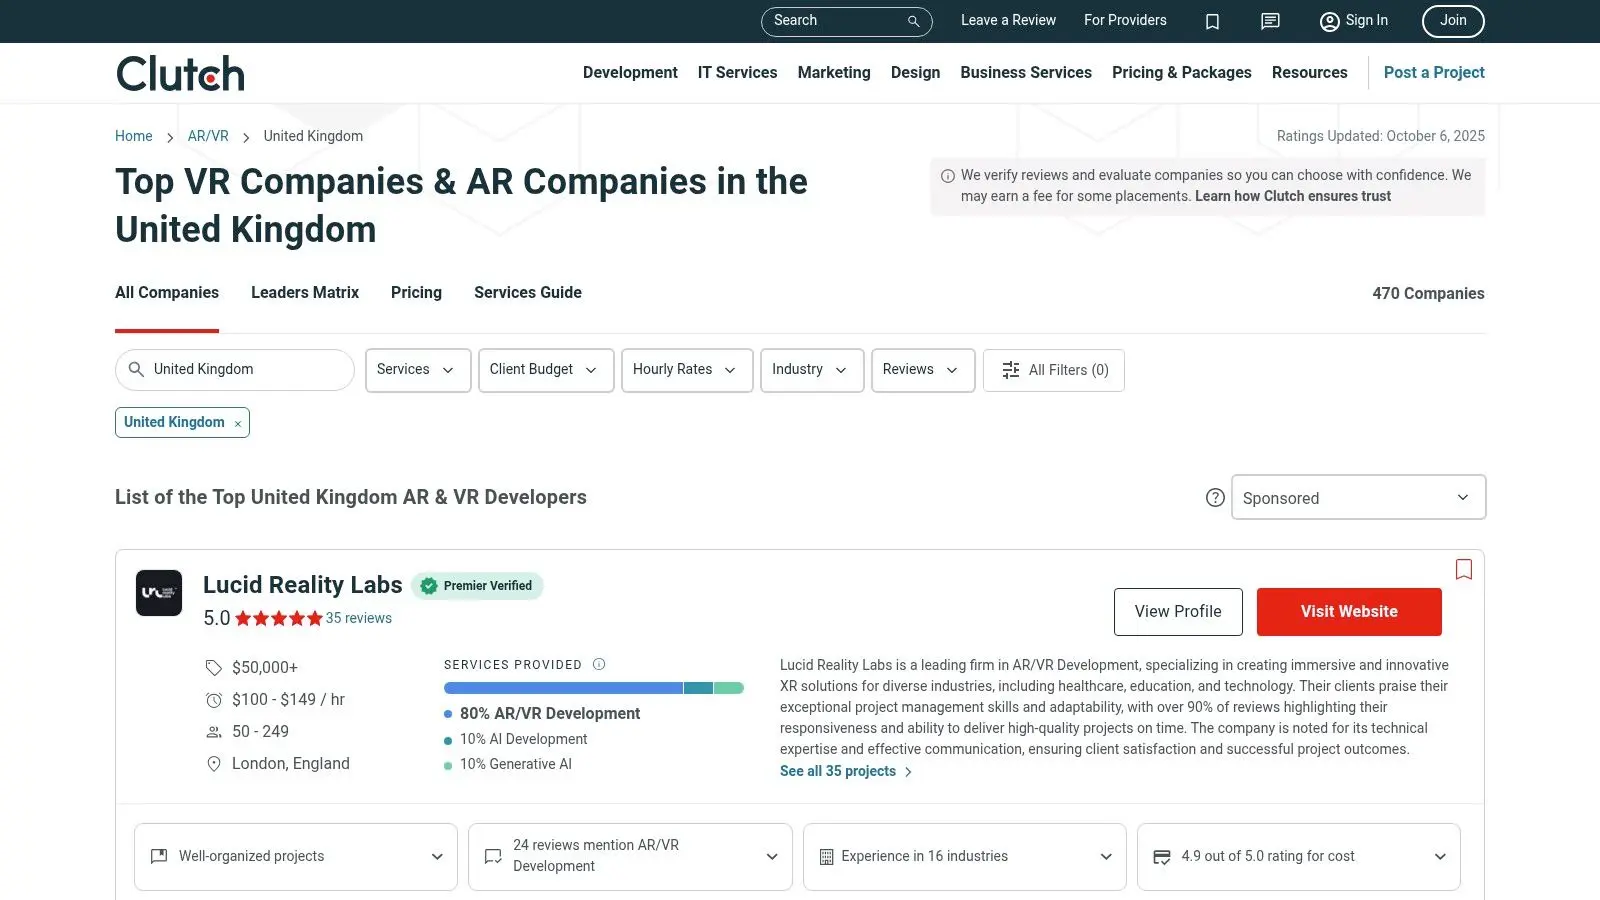Click the info icon next to SERVICES PROVIDED
The height and width of the screenshot is (900, 1600).
coord(599,664)
